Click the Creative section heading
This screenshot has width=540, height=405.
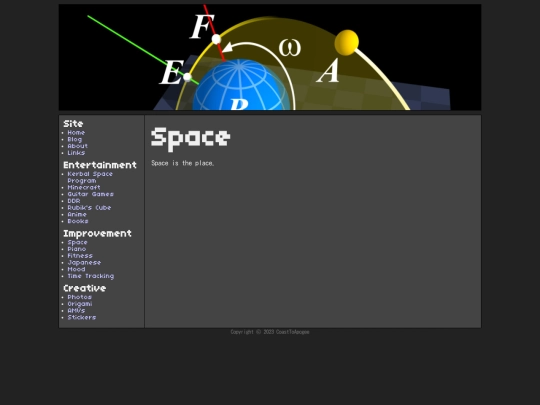point(84,288)
